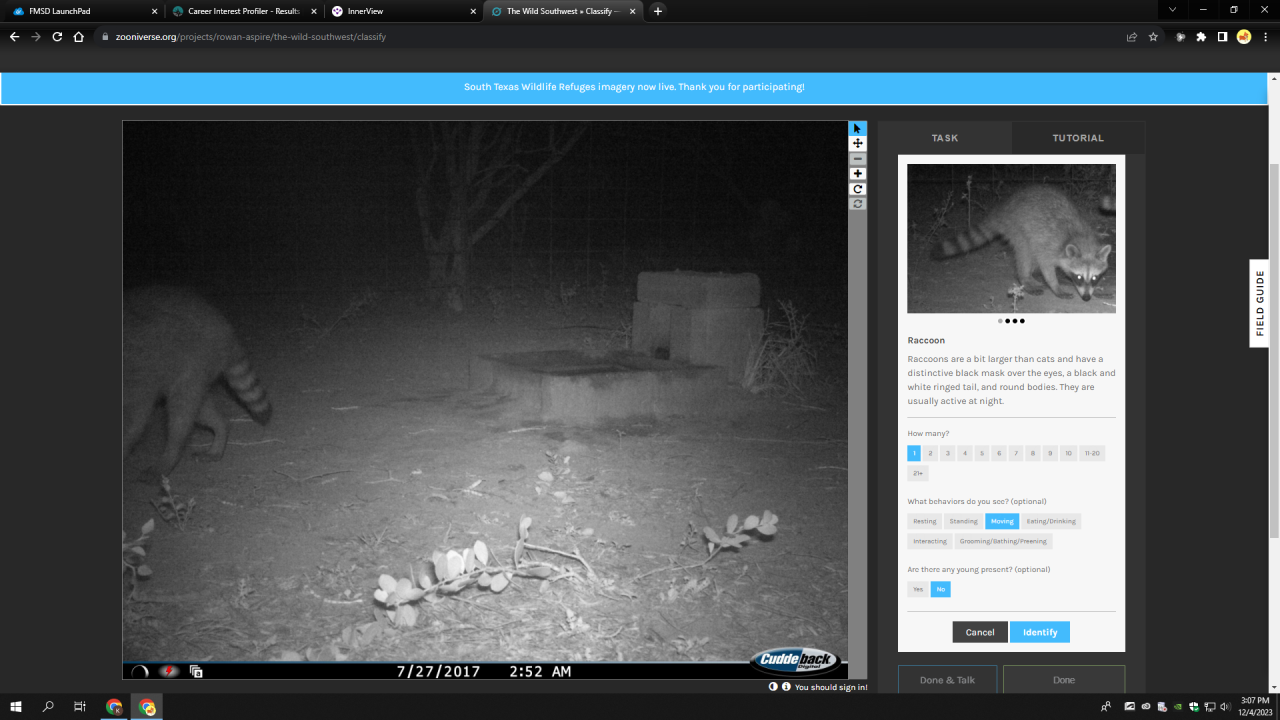Toggle Interacting behavior
1280x720 pixels.
coord(930,541)
